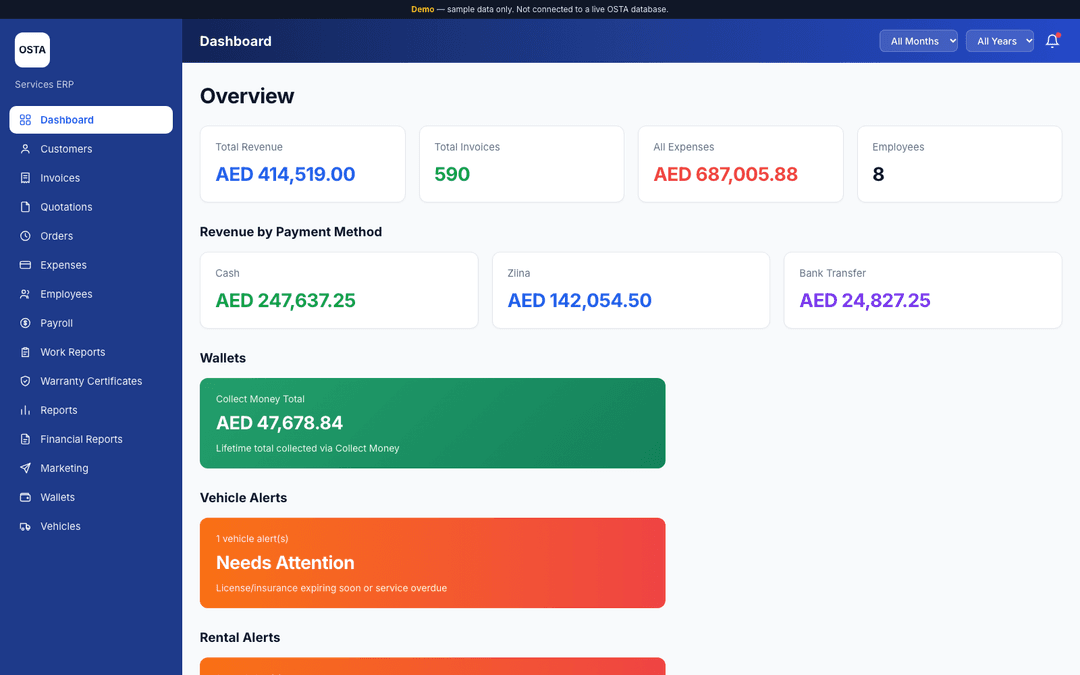Click AED 24,827.25 bank transfer amount
The width and height of the screenshot is (1080, 675).
(x=864, y=300)
